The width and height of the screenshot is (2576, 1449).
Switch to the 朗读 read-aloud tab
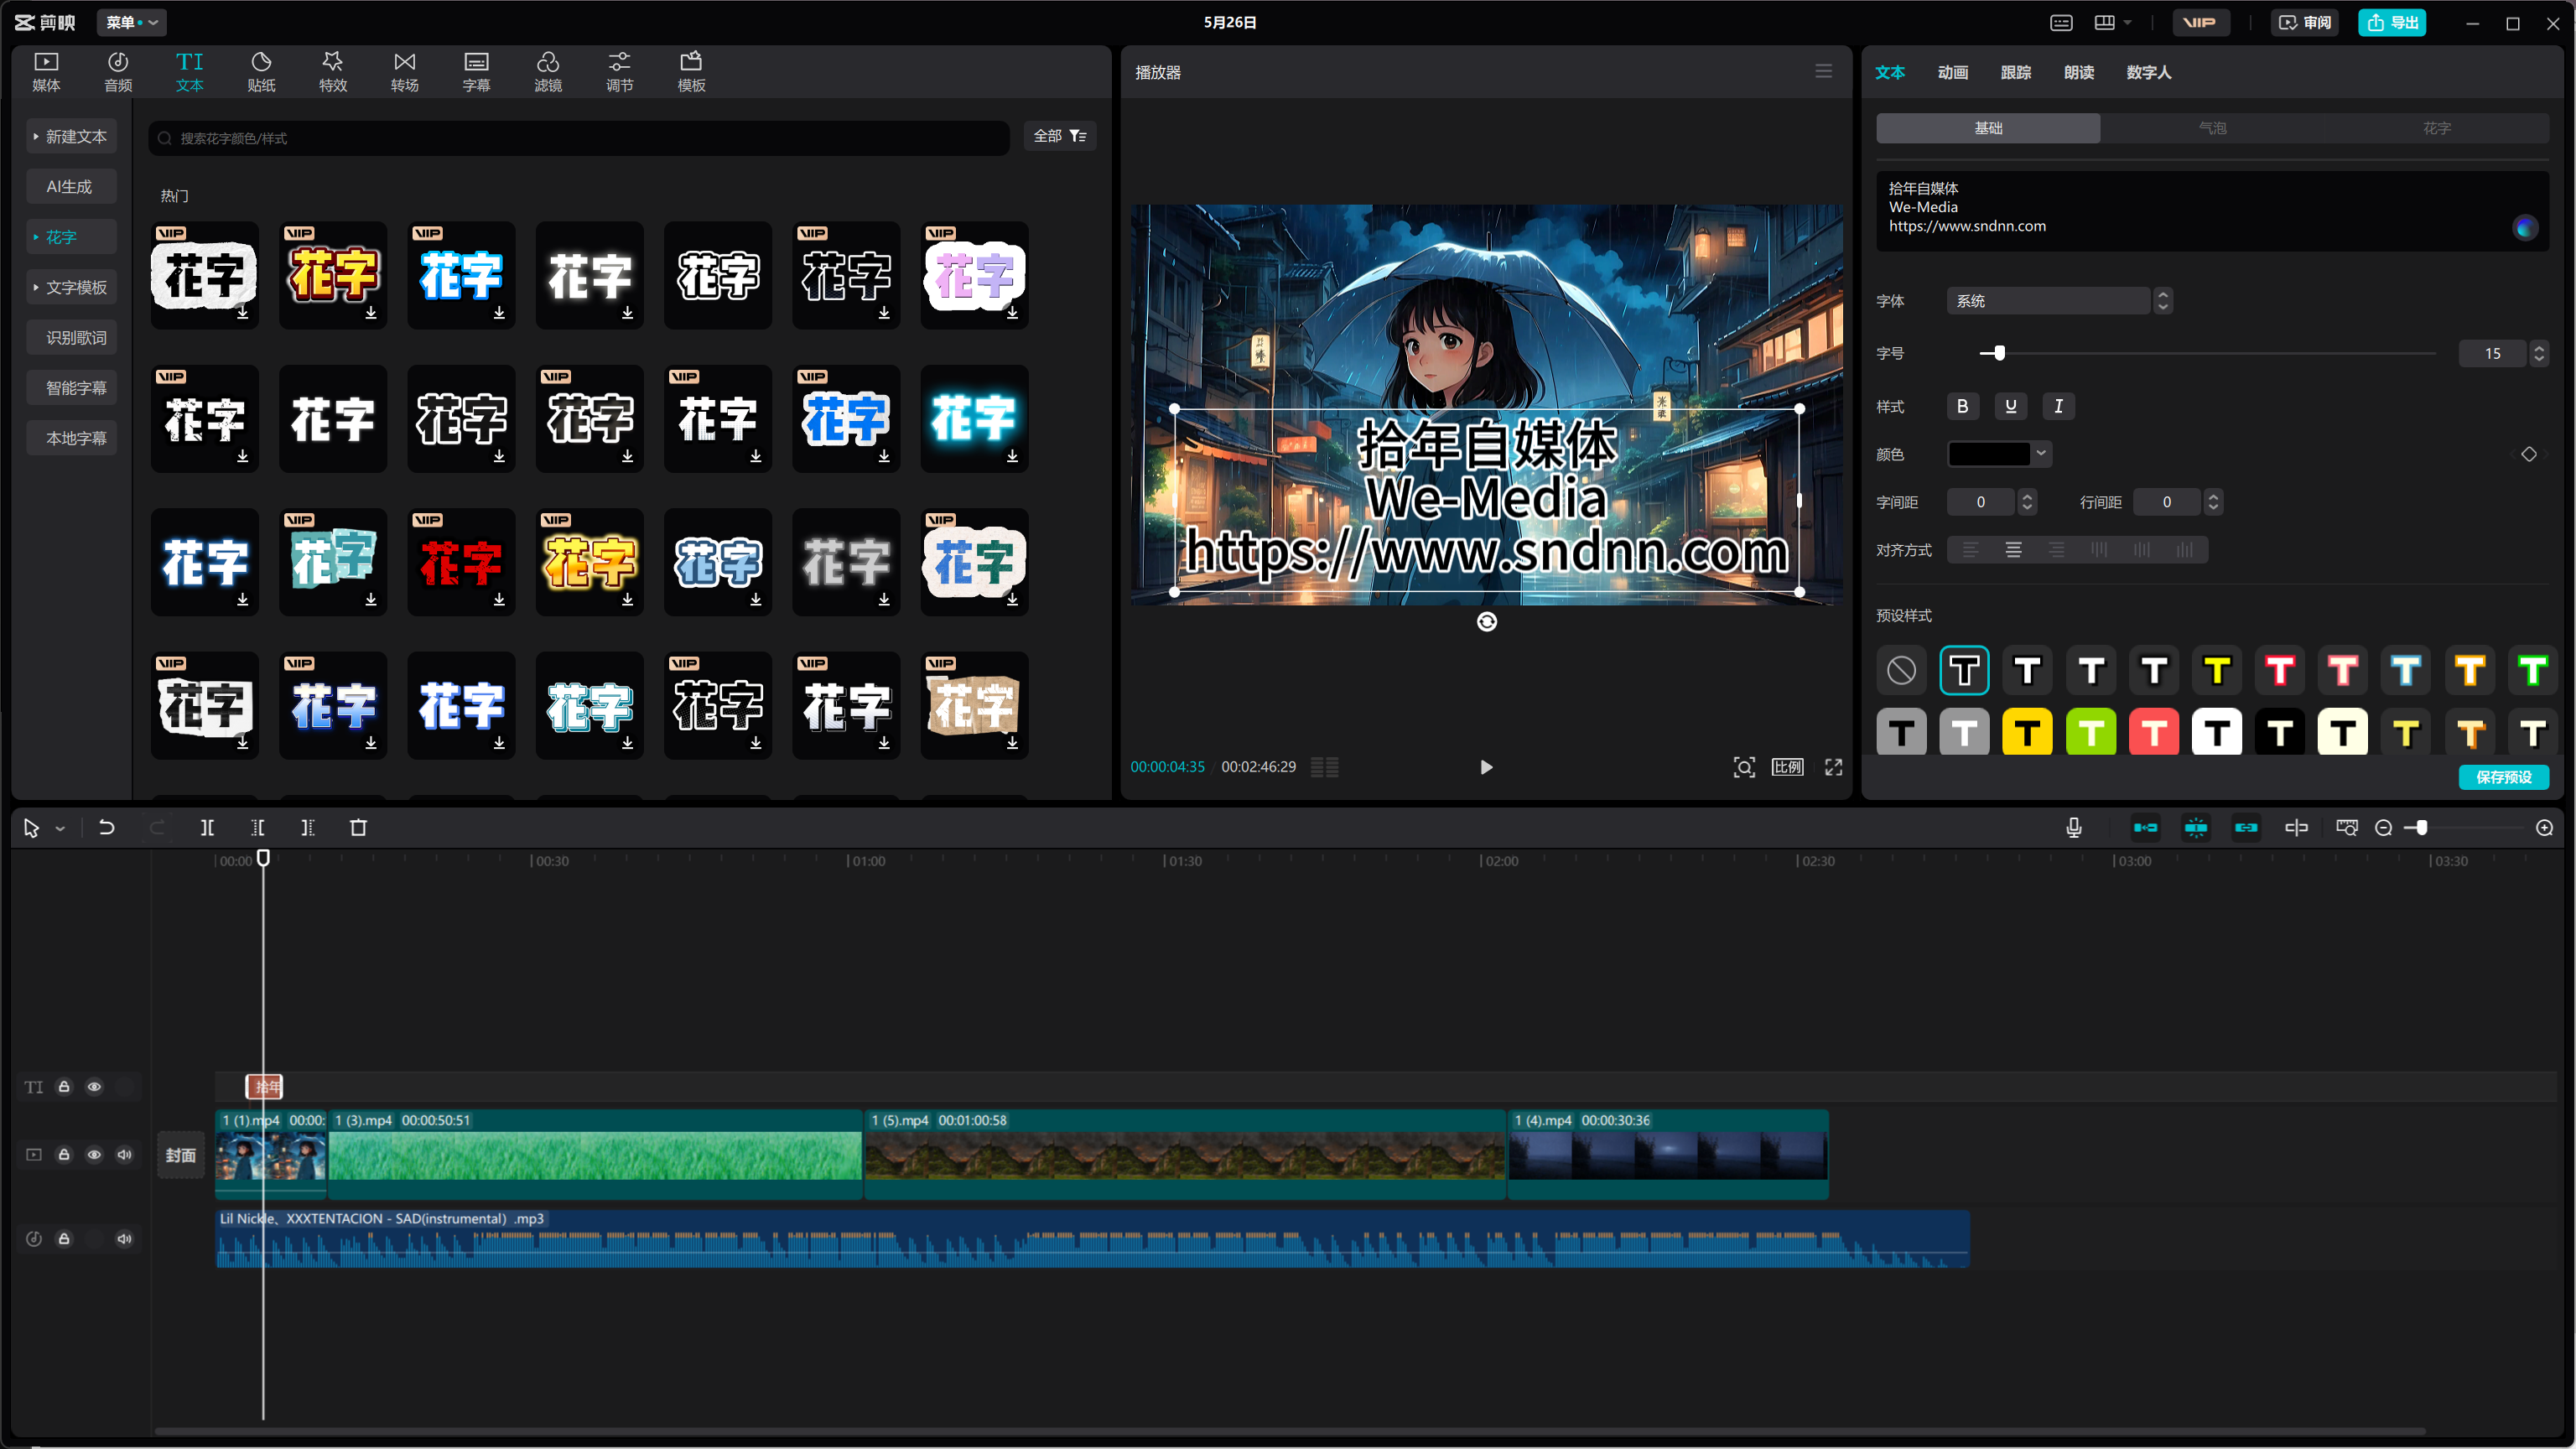click(2078, 72)
